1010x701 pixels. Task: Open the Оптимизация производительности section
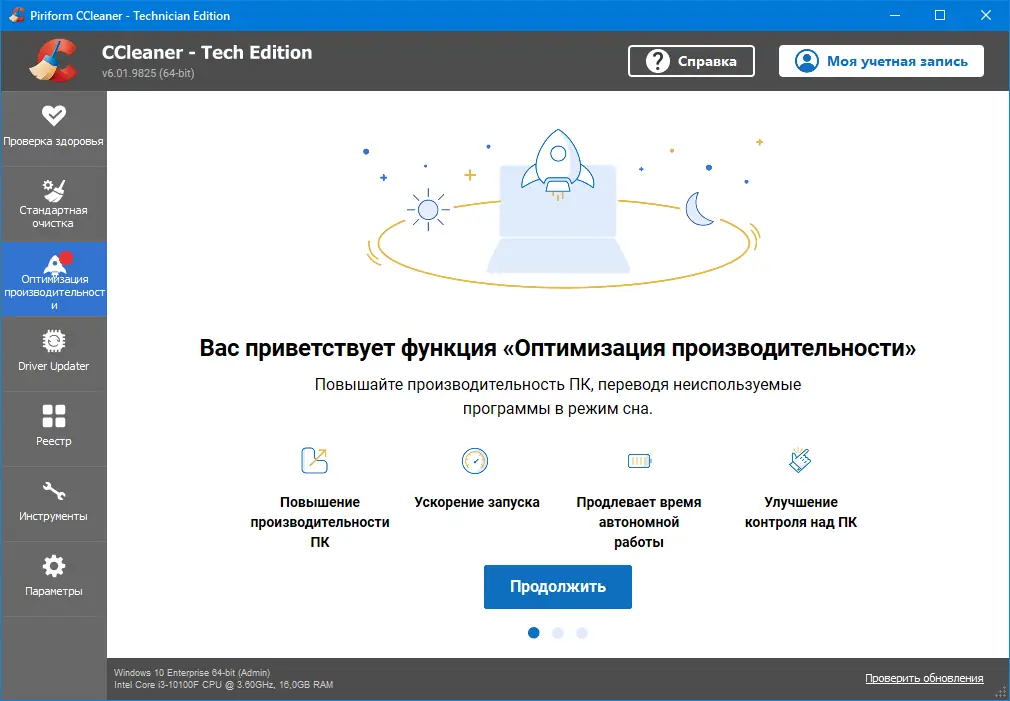coord(53,278)
